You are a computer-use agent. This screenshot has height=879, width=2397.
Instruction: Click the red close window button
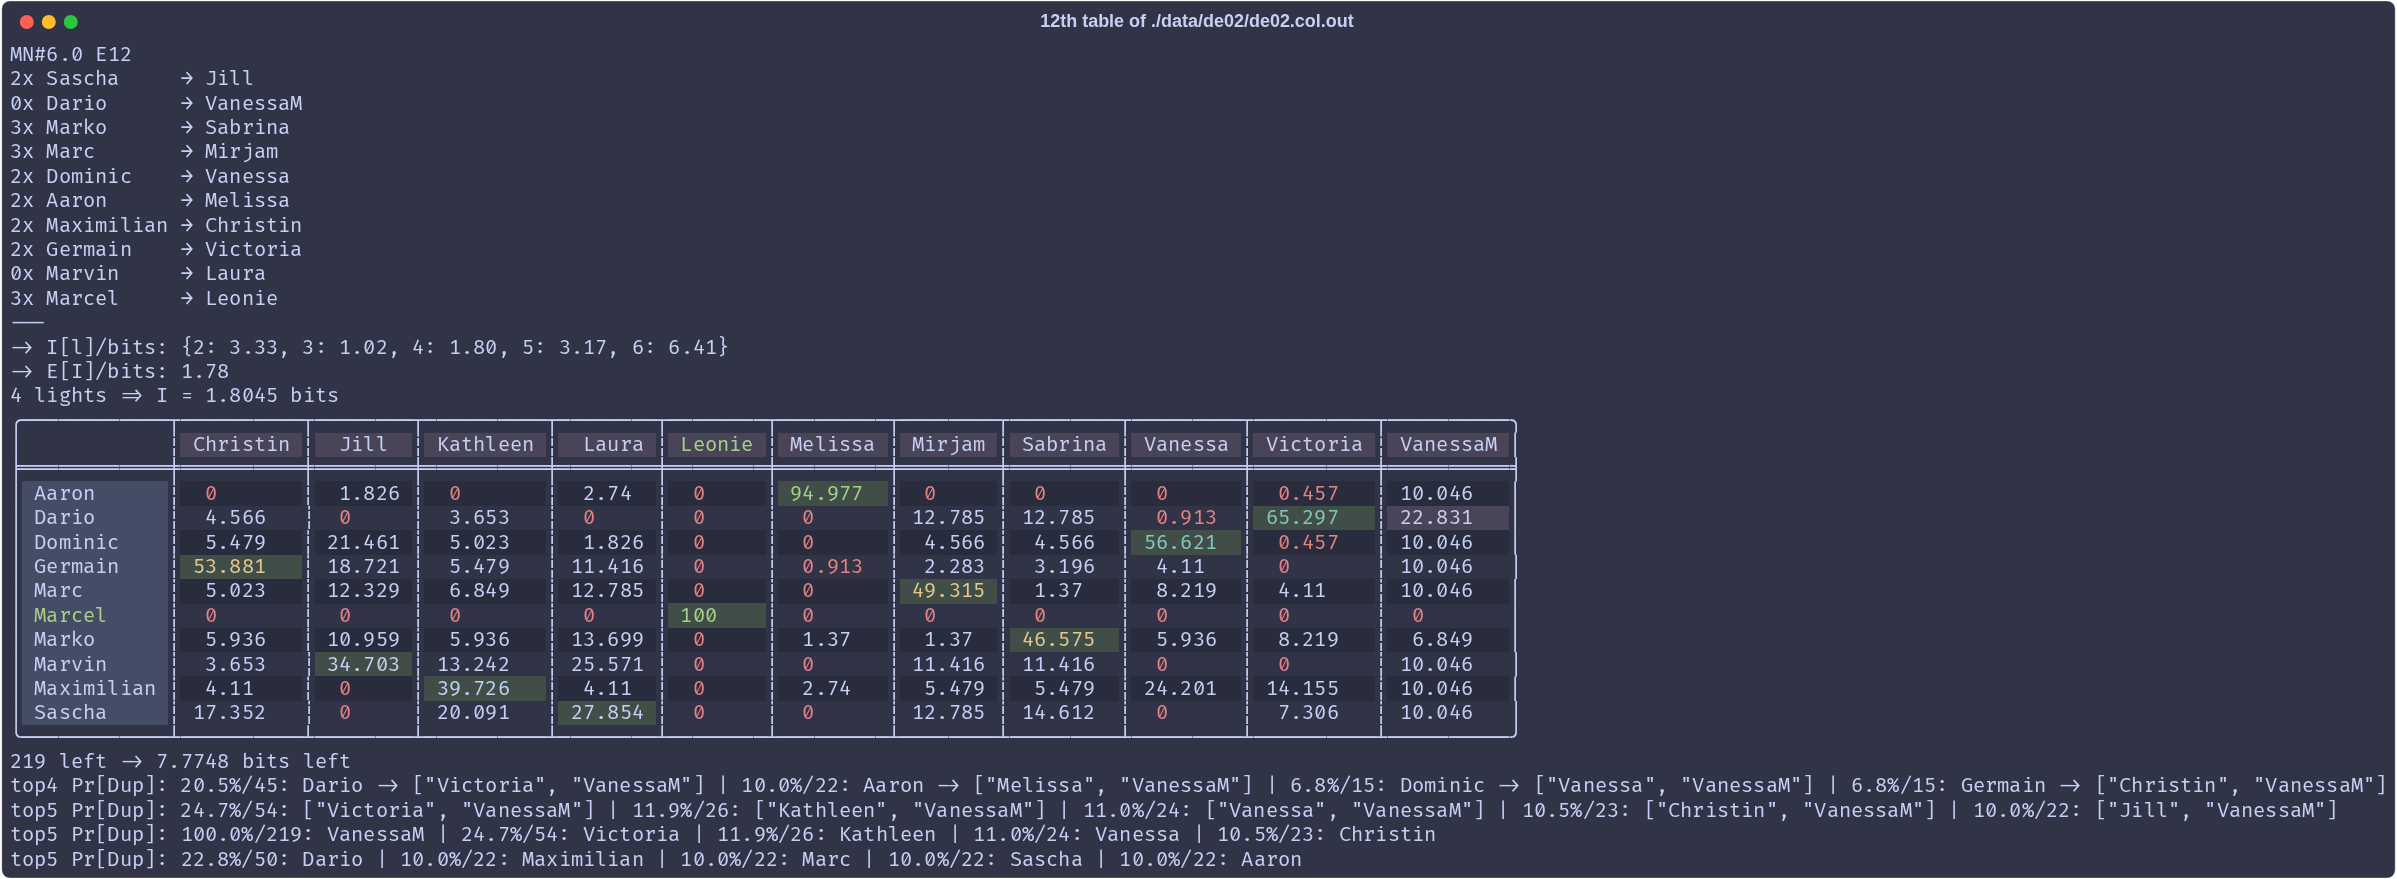(27, 22)
